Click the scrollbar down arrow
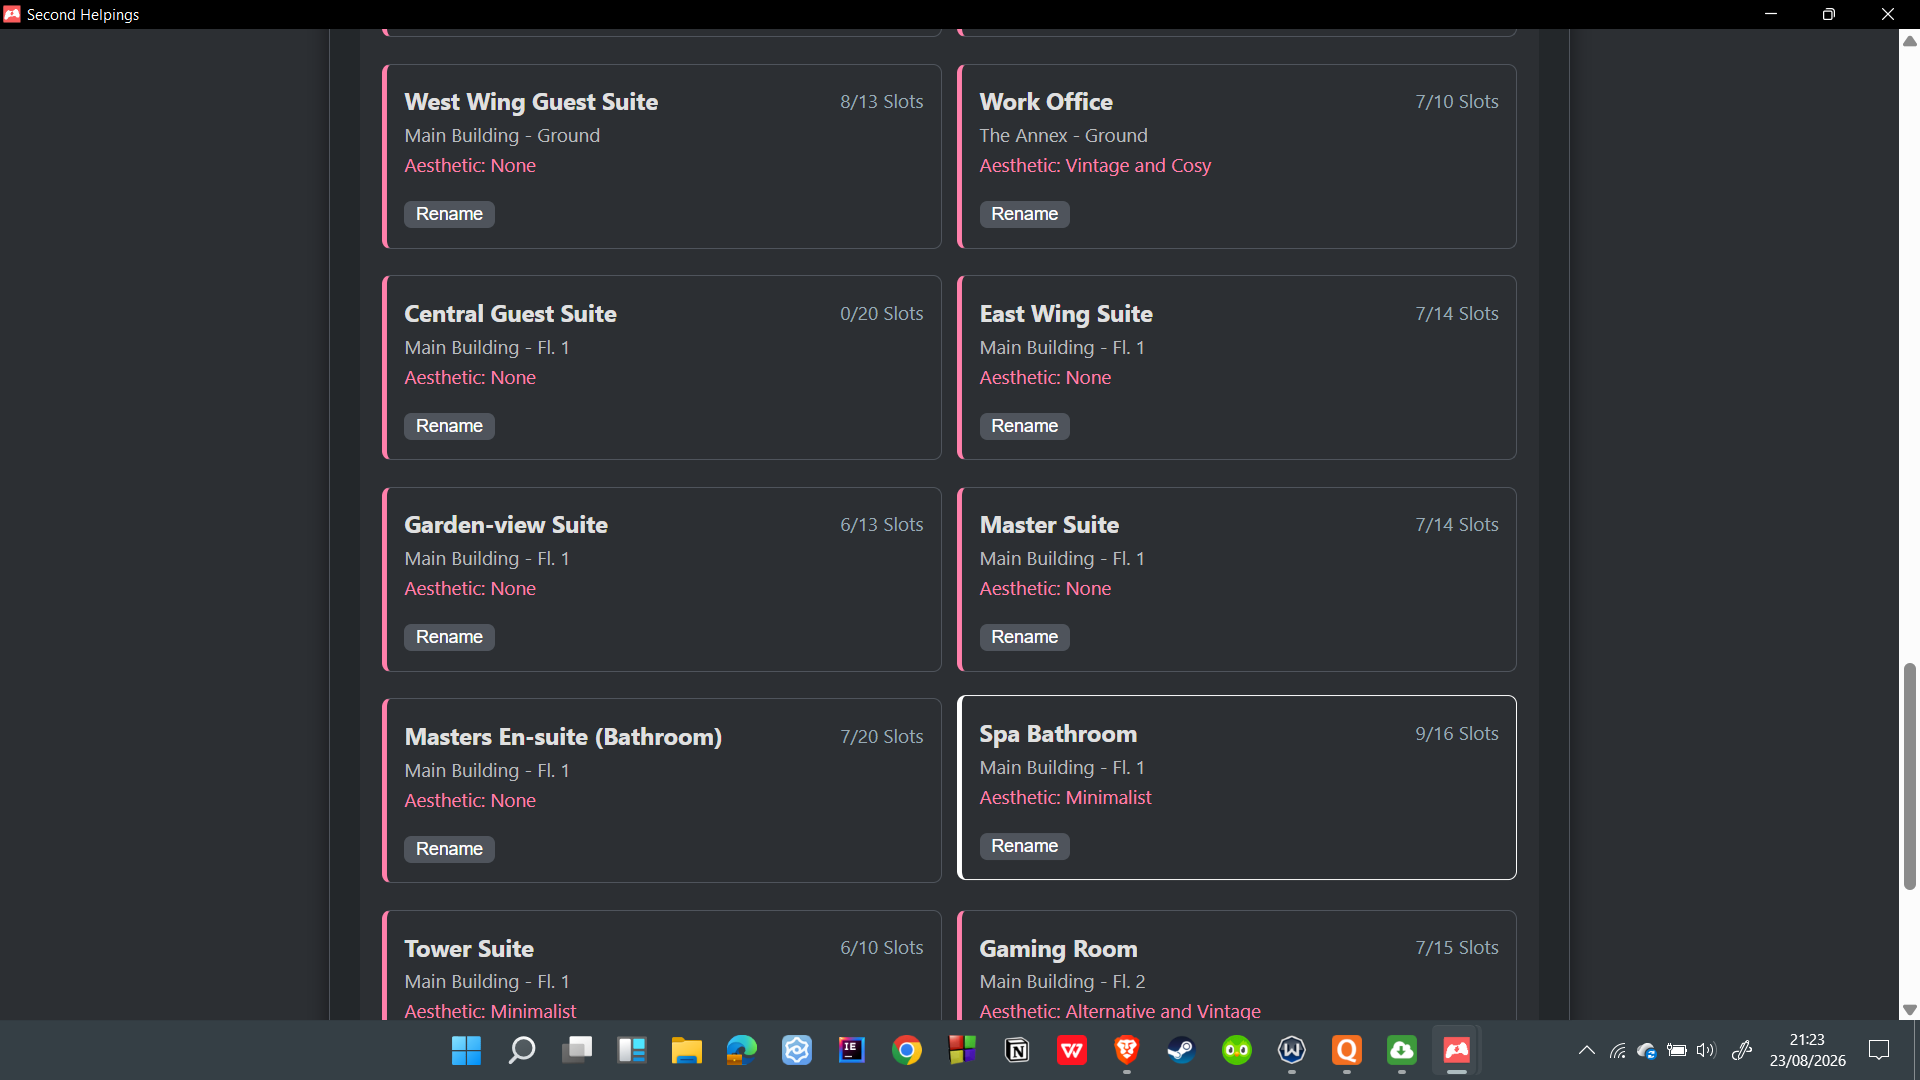The image size is (1920, 1080). [1910, 1010]
